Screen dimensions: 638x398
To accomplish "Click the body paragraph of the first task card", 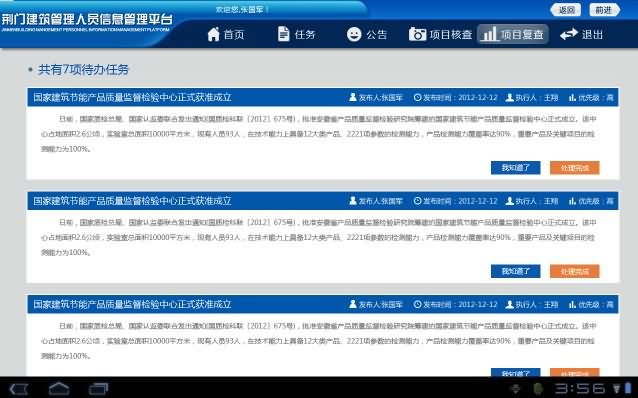I will pos(318,134).
